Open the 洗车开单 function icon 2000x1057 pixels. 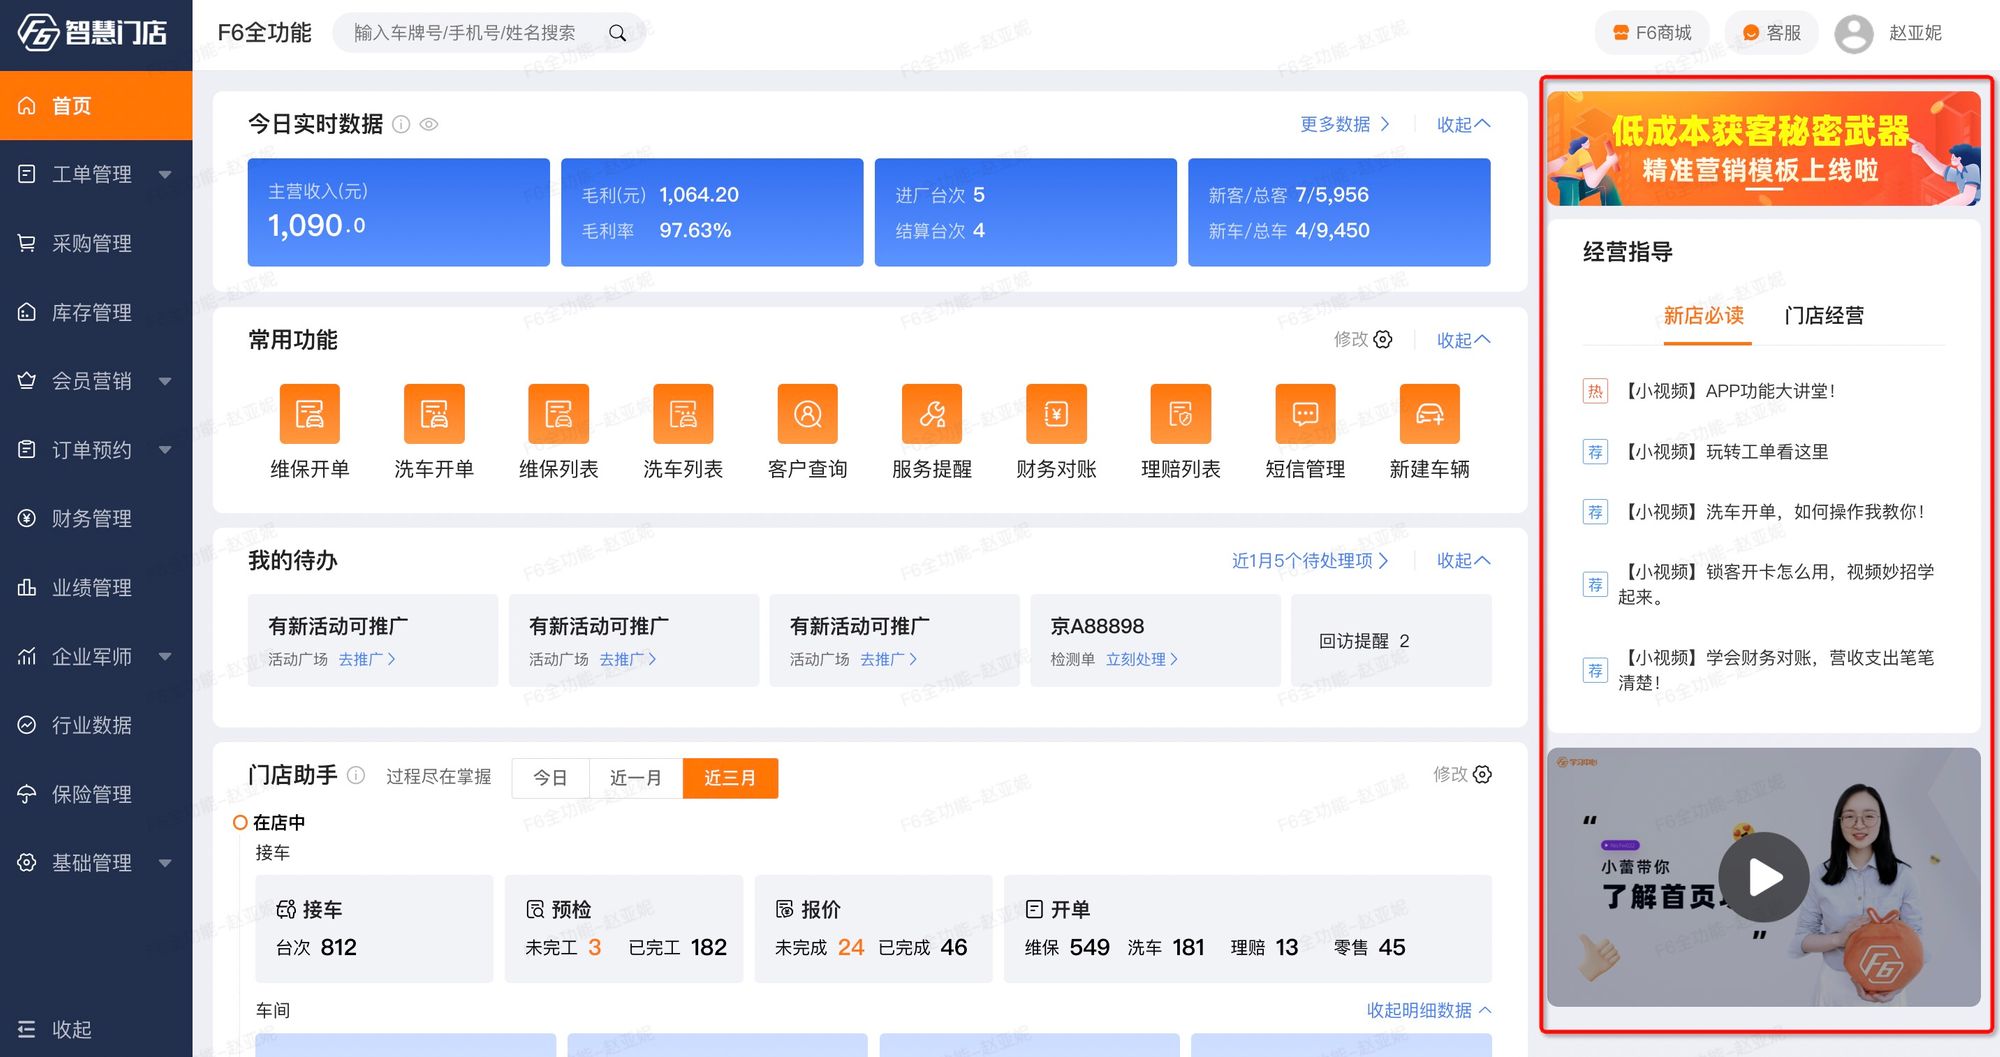[x=434, y=413]
